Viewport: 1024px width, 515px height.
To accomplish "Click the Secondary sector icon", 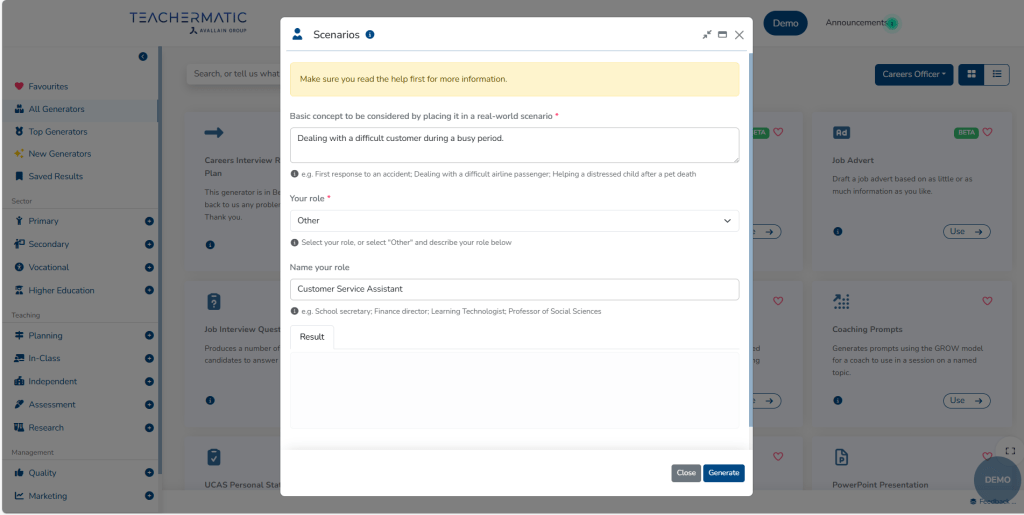I will (19, 243).
